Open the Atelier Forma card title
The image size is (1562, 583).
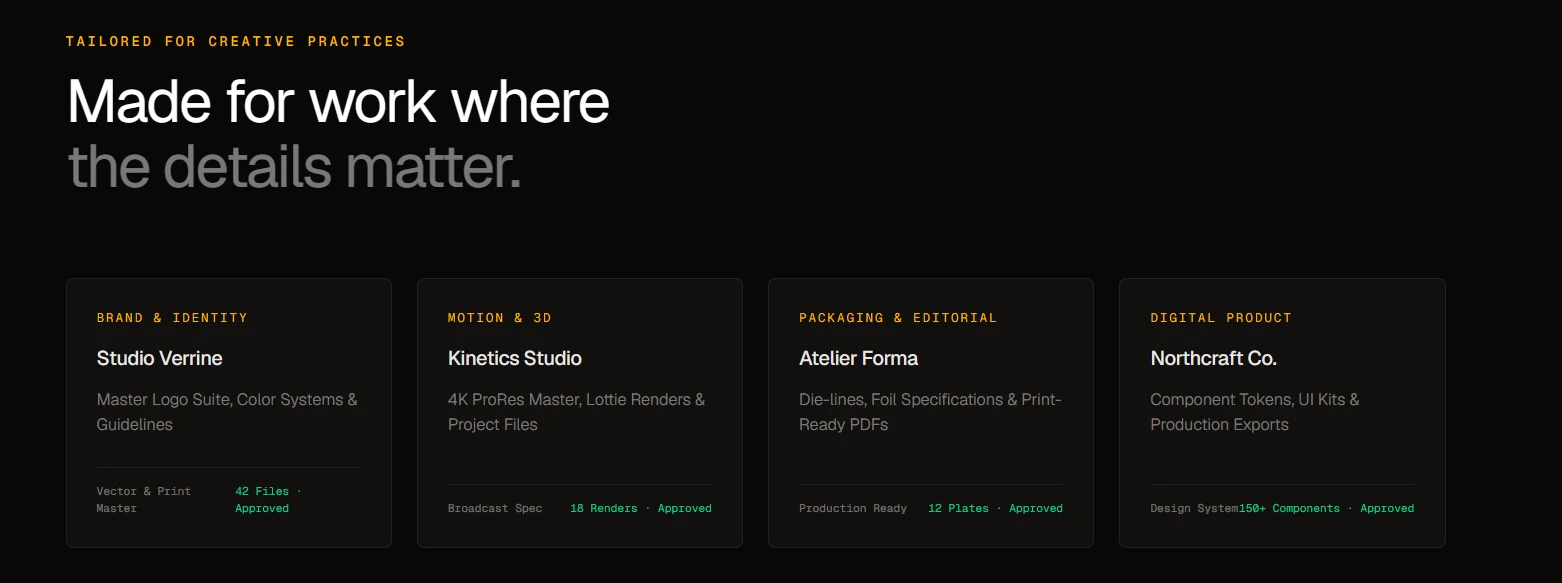(x=859, y=358)
